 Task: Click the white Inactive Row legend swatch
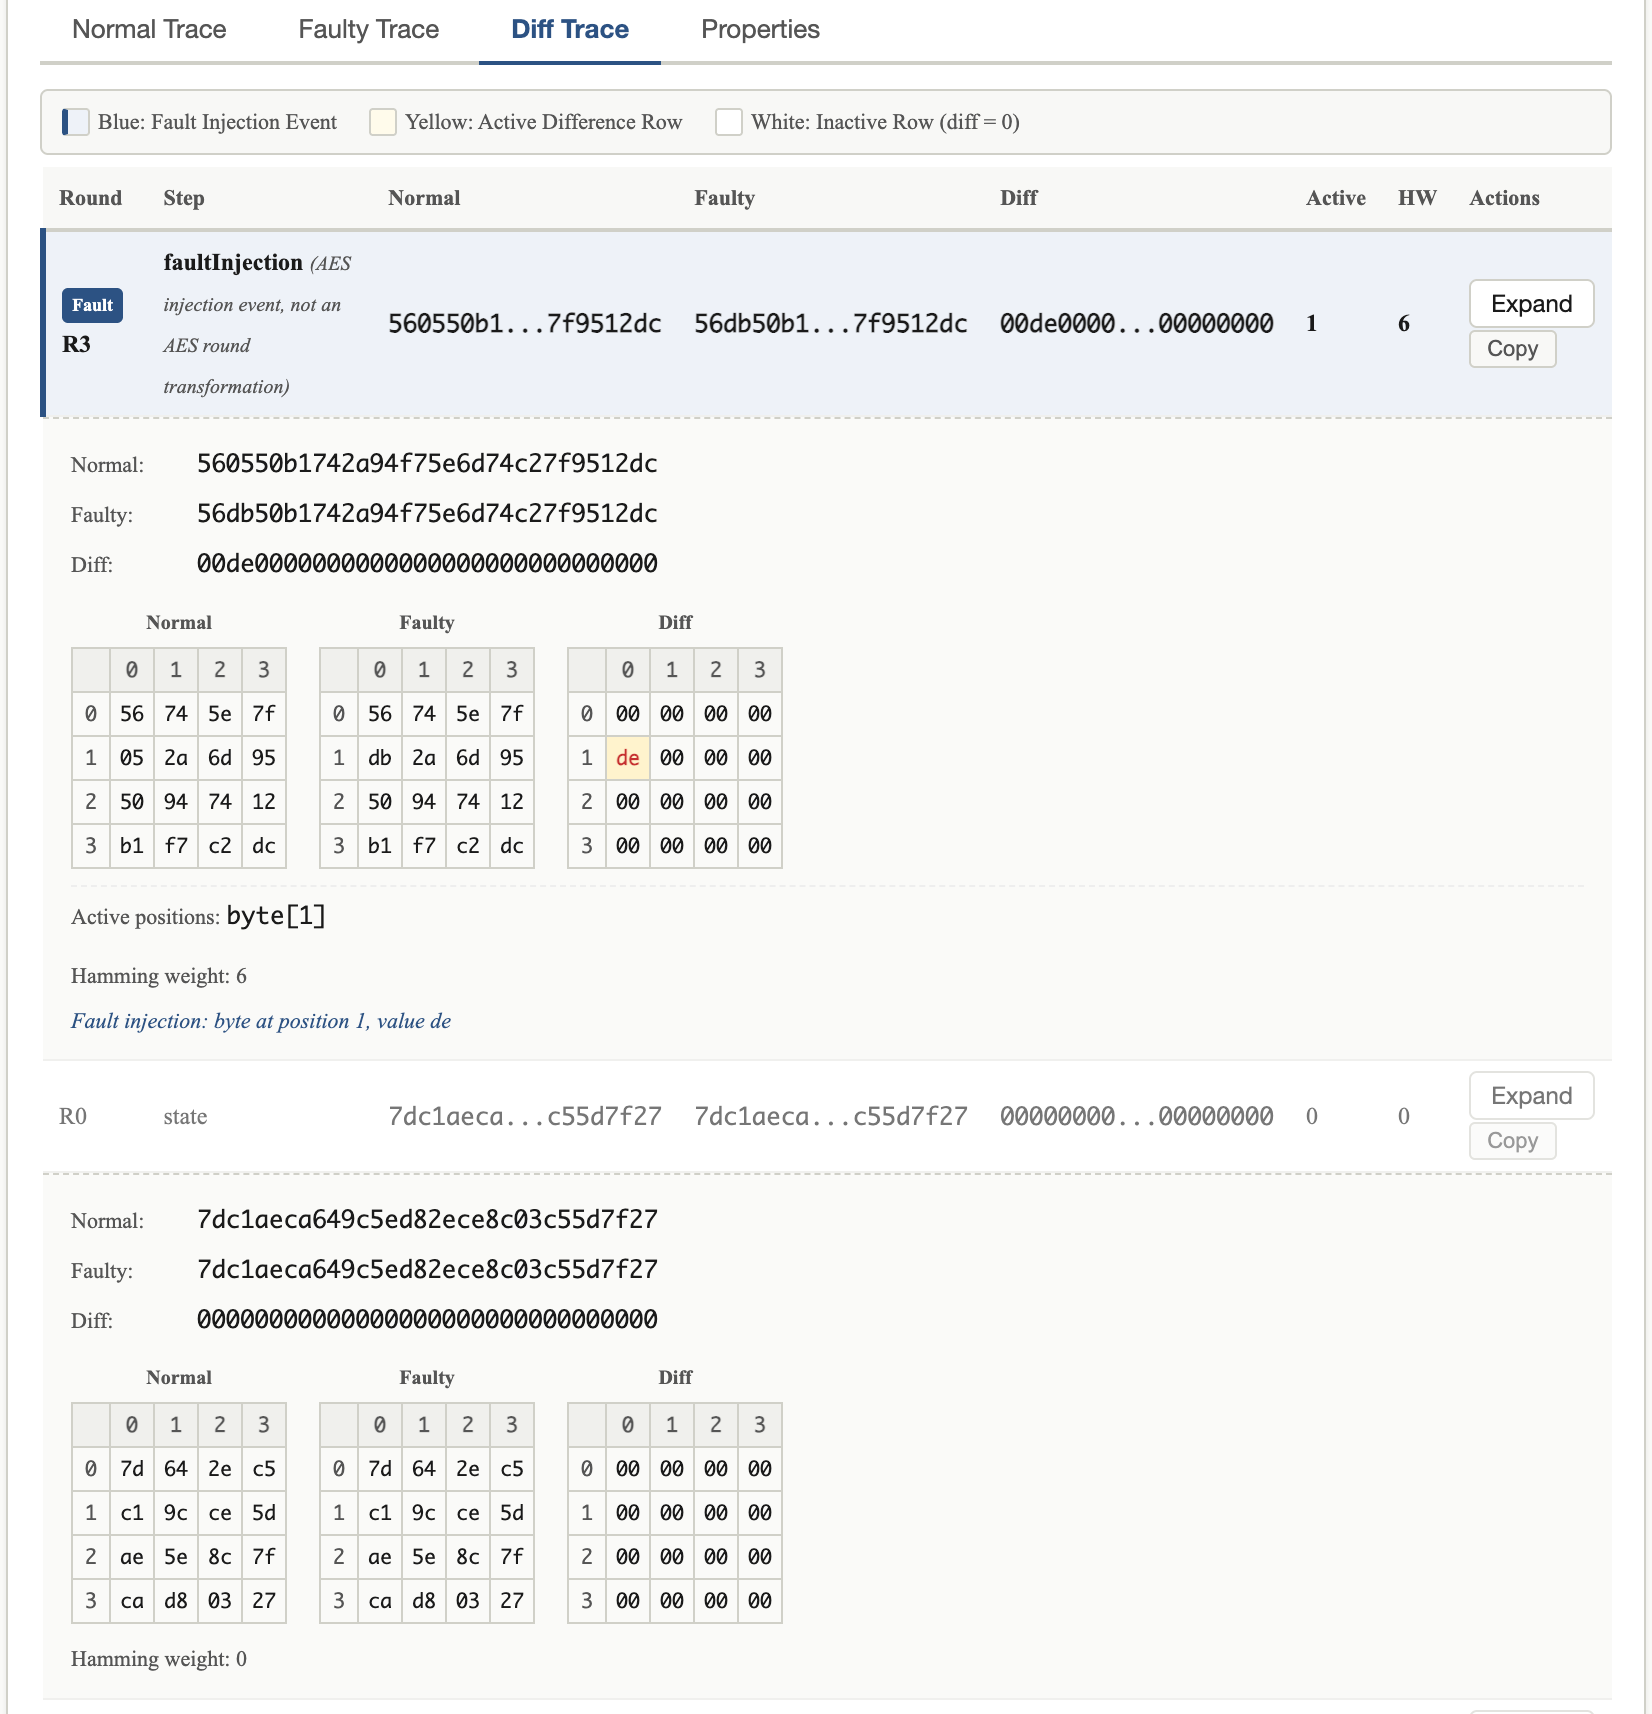click(729, 122)
